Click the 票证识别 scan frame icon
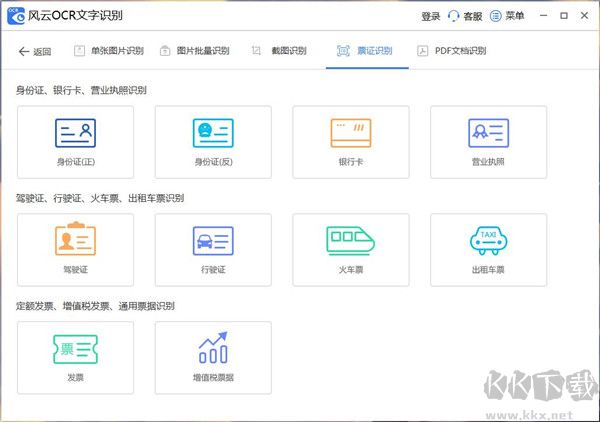Viewport: 600px width, 422px height. pyautogui.click(x=343, y=51)
